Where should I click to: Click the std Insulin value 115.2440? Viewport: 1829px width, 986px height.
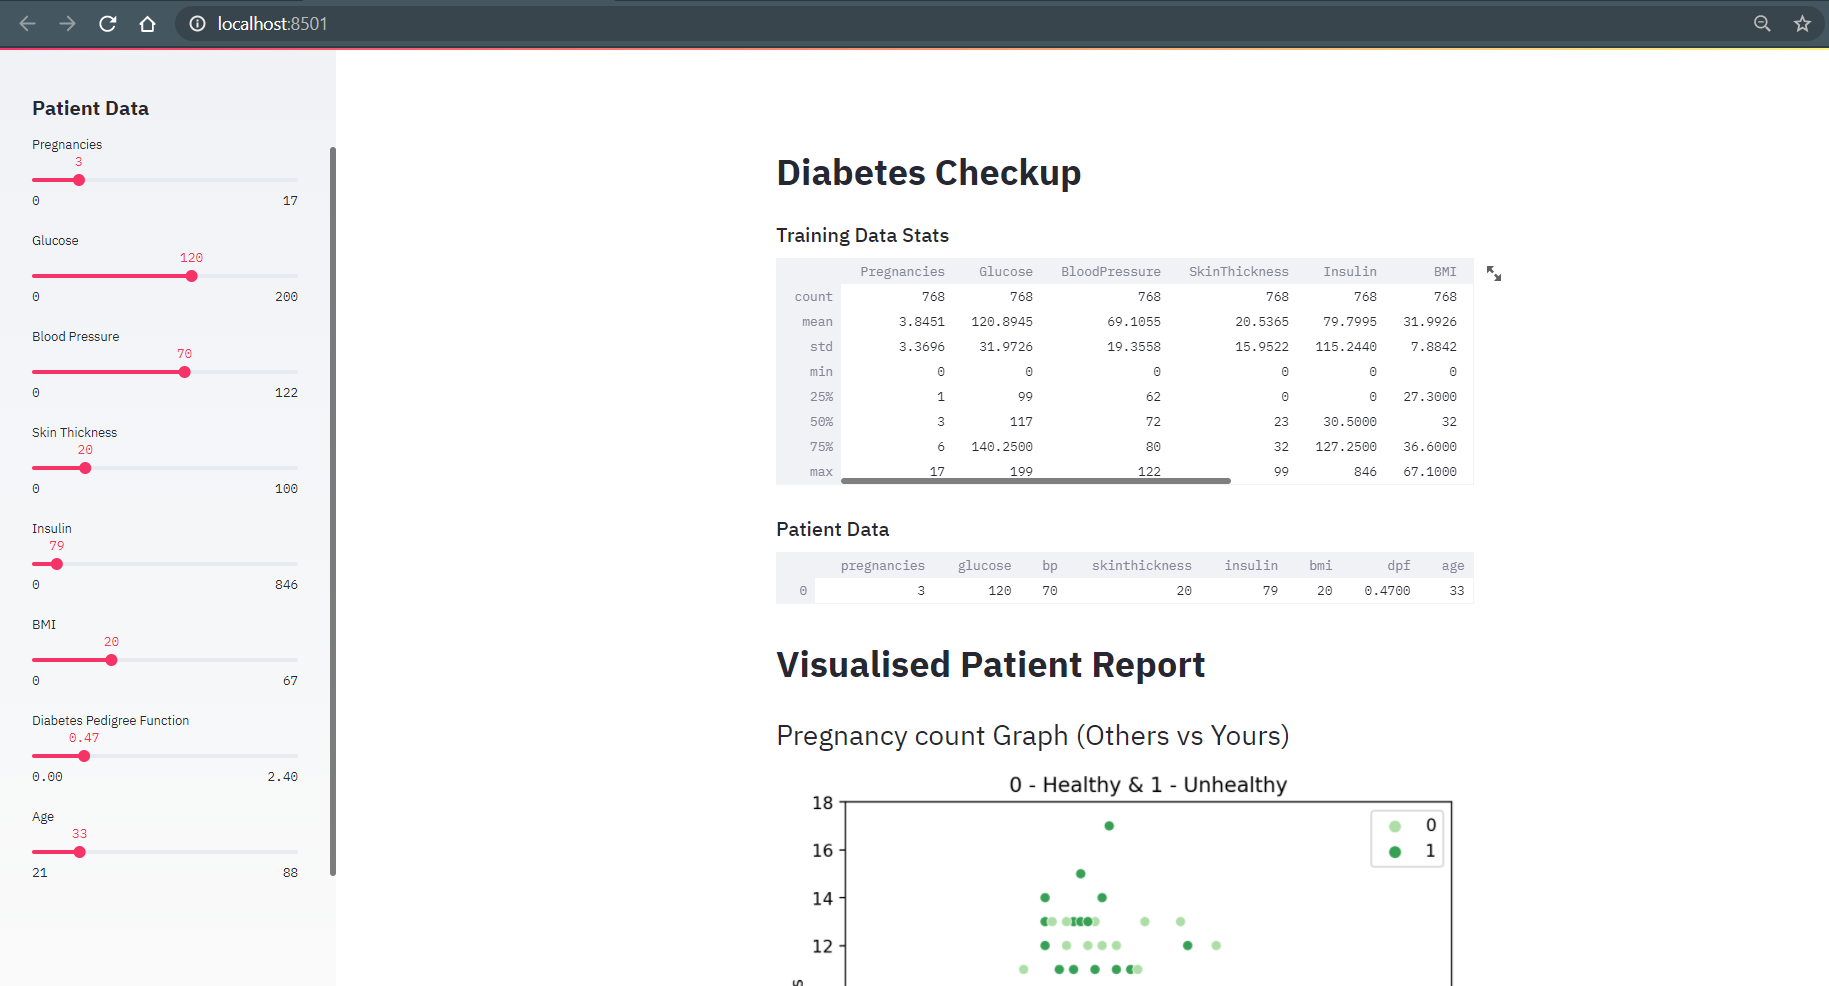1346,347
